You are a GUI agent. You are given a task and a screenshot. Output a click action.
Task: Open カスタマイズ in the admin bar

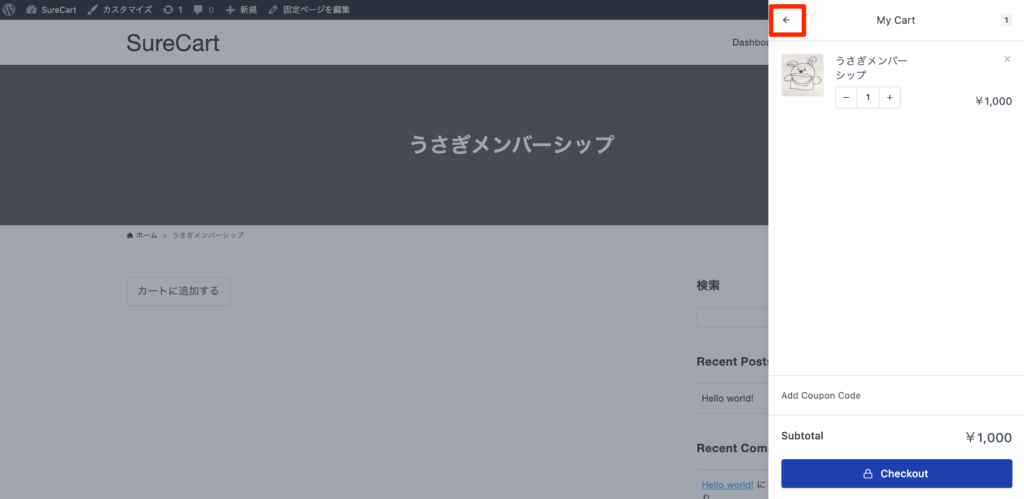click(x=120, y=10)
